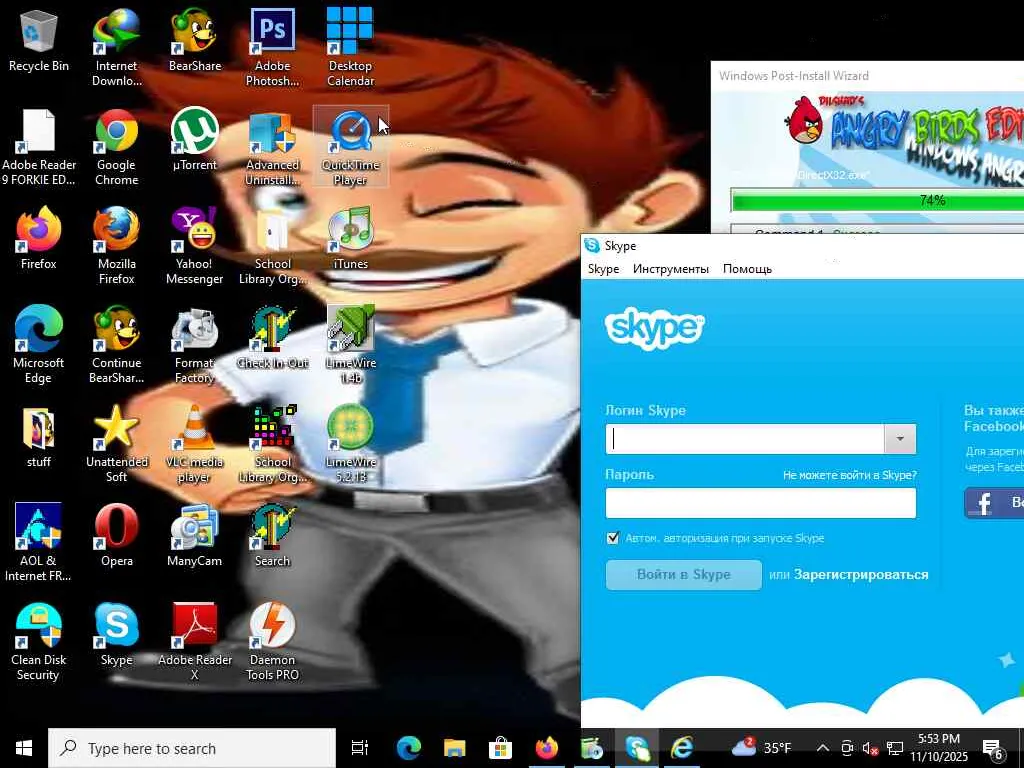Open the Помощь menu

[x=747, y=269]
